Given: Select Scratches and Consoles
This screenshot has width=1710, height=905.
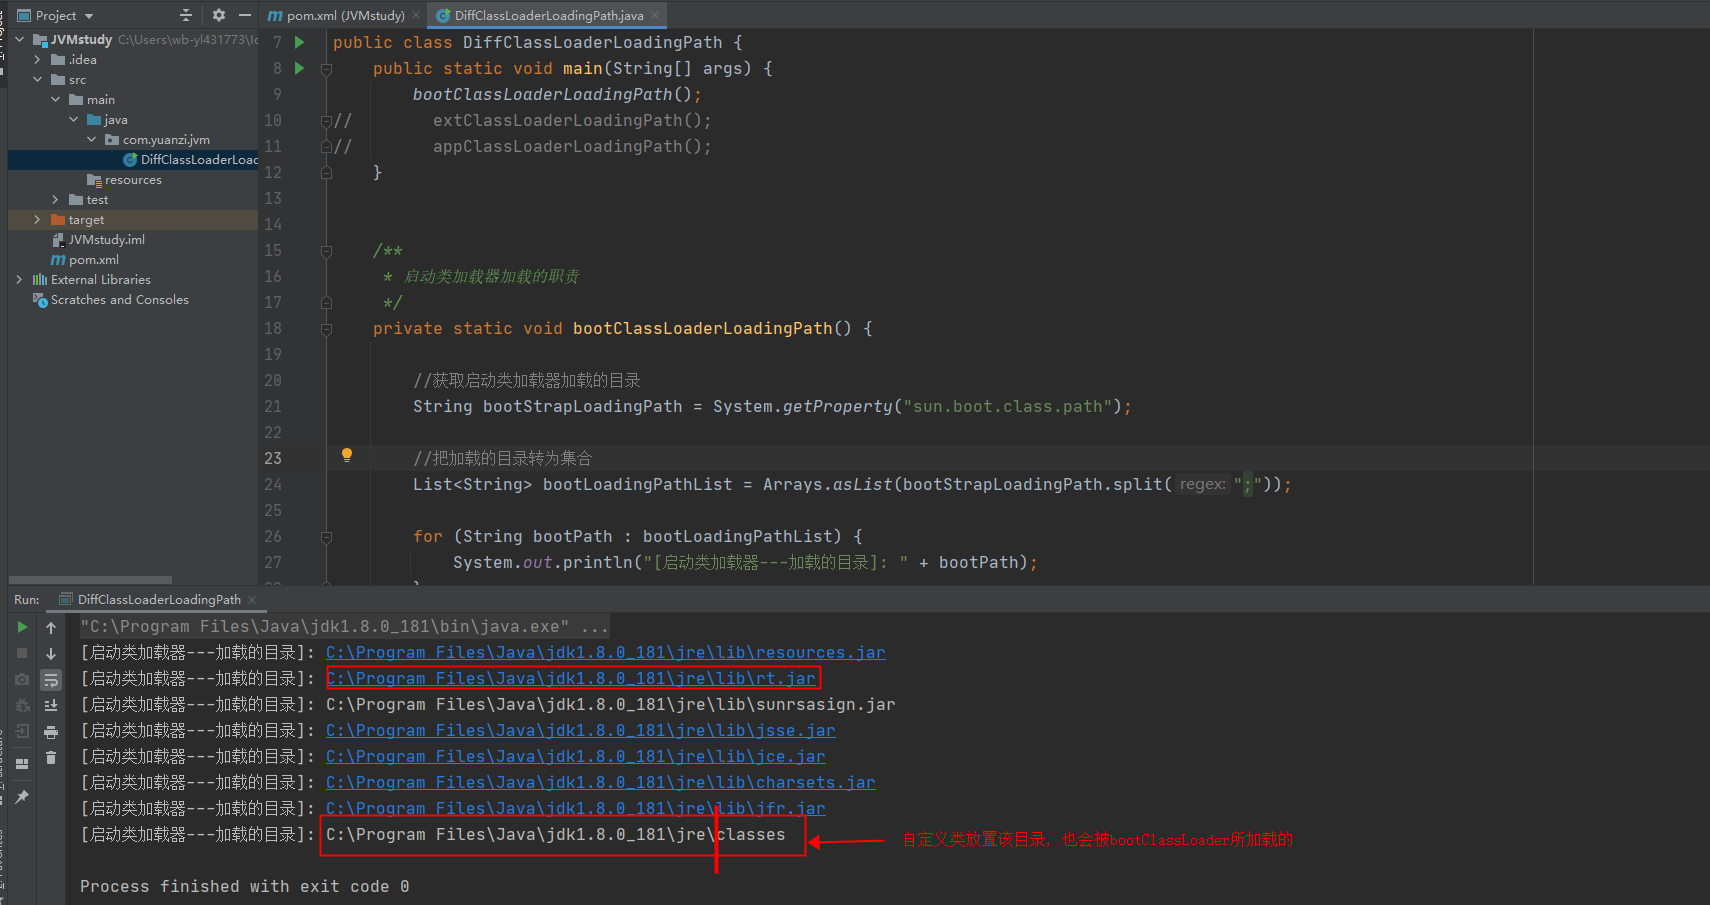Looking at the screenshot, I should pos(111,300).
